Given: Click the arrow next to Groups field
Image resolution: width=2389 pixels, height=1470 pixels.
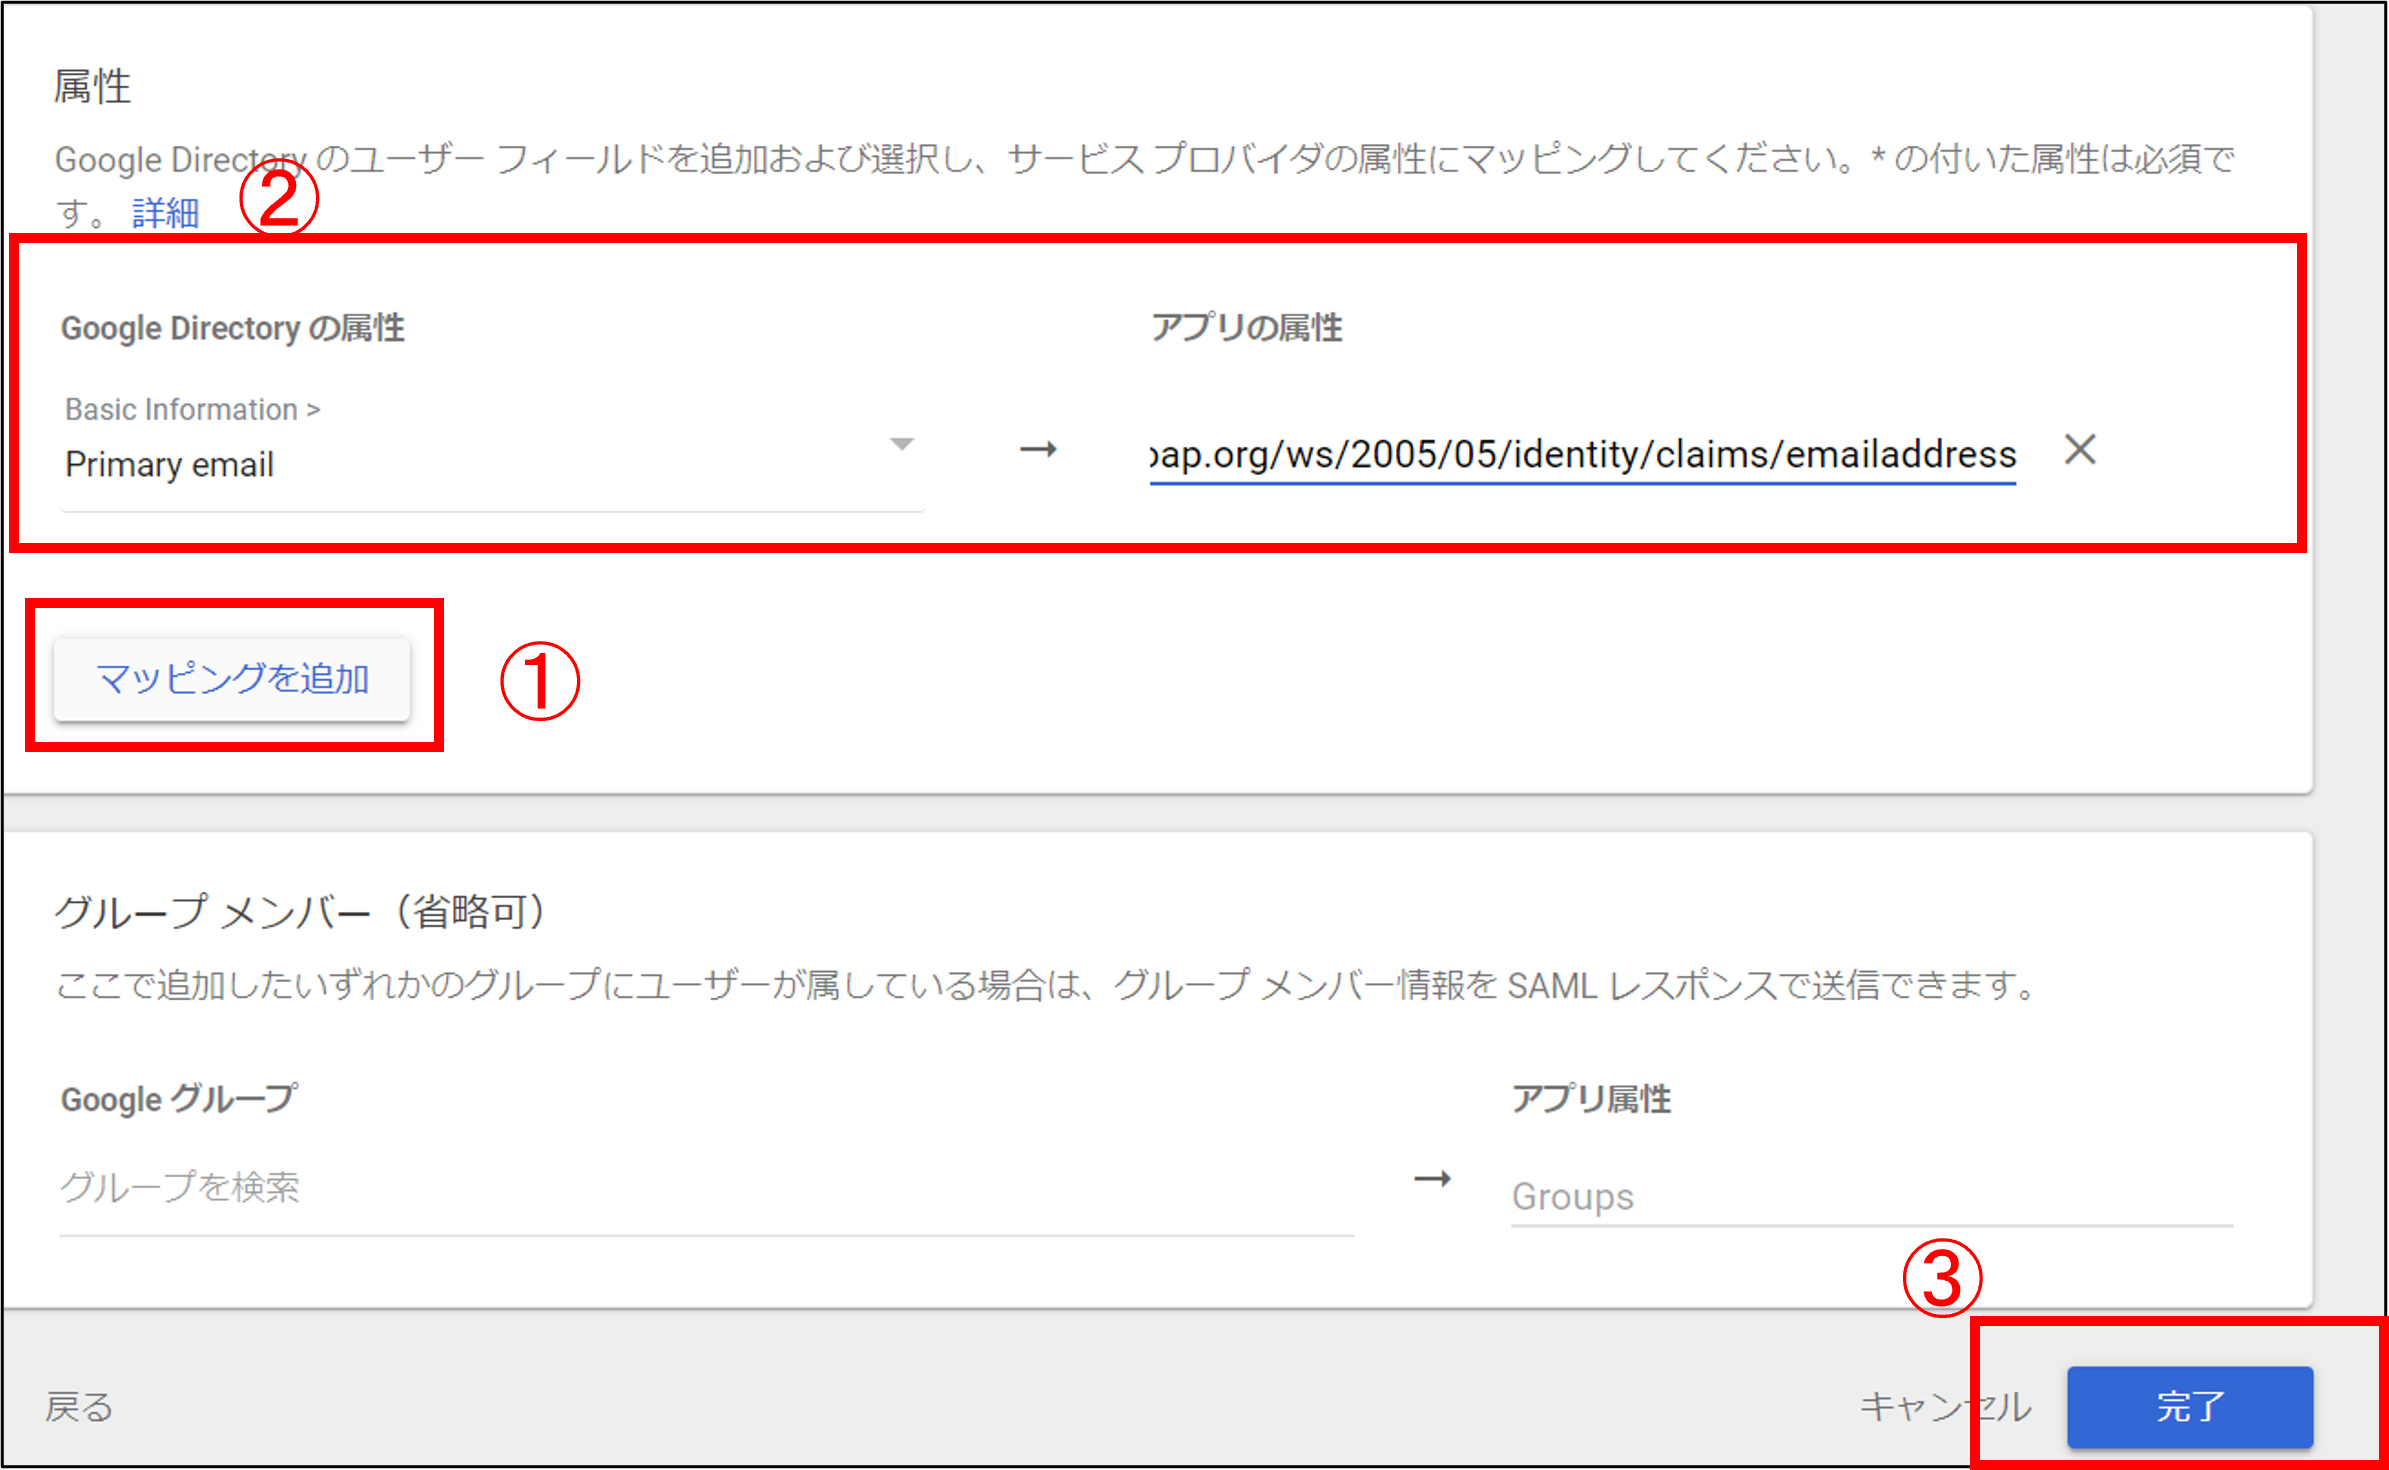Looking at the screenshot, I should (x=1432, y=1179).
